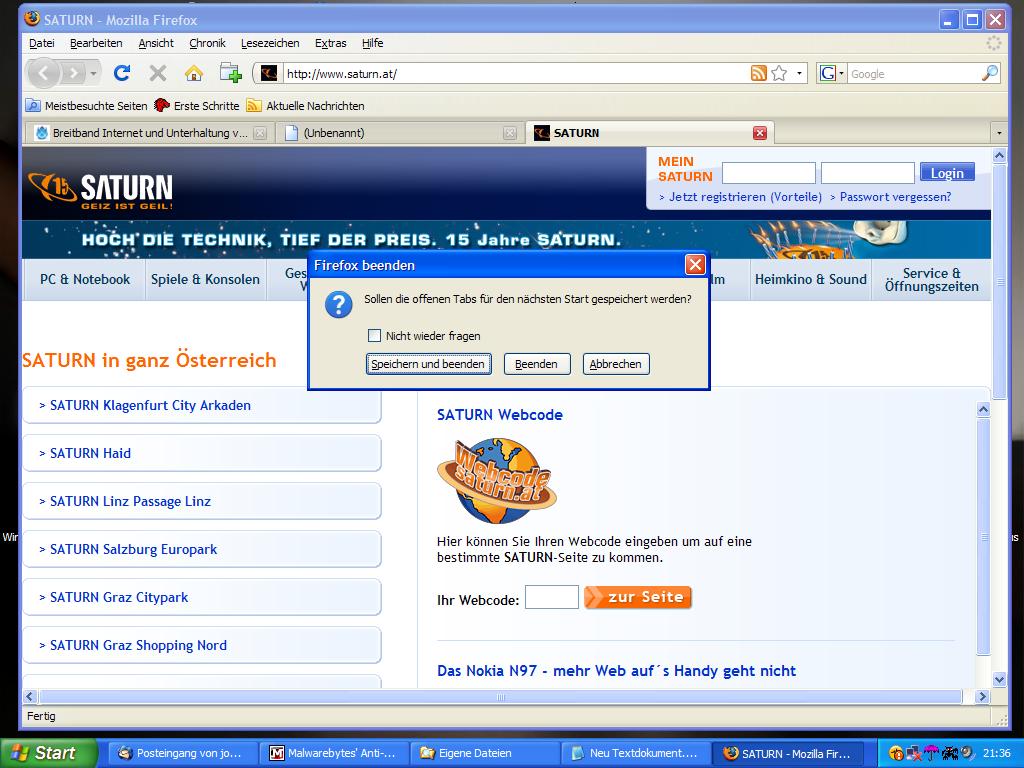Click the URL field showing saturn.at

pyautogui.click(x=516, y=74)
